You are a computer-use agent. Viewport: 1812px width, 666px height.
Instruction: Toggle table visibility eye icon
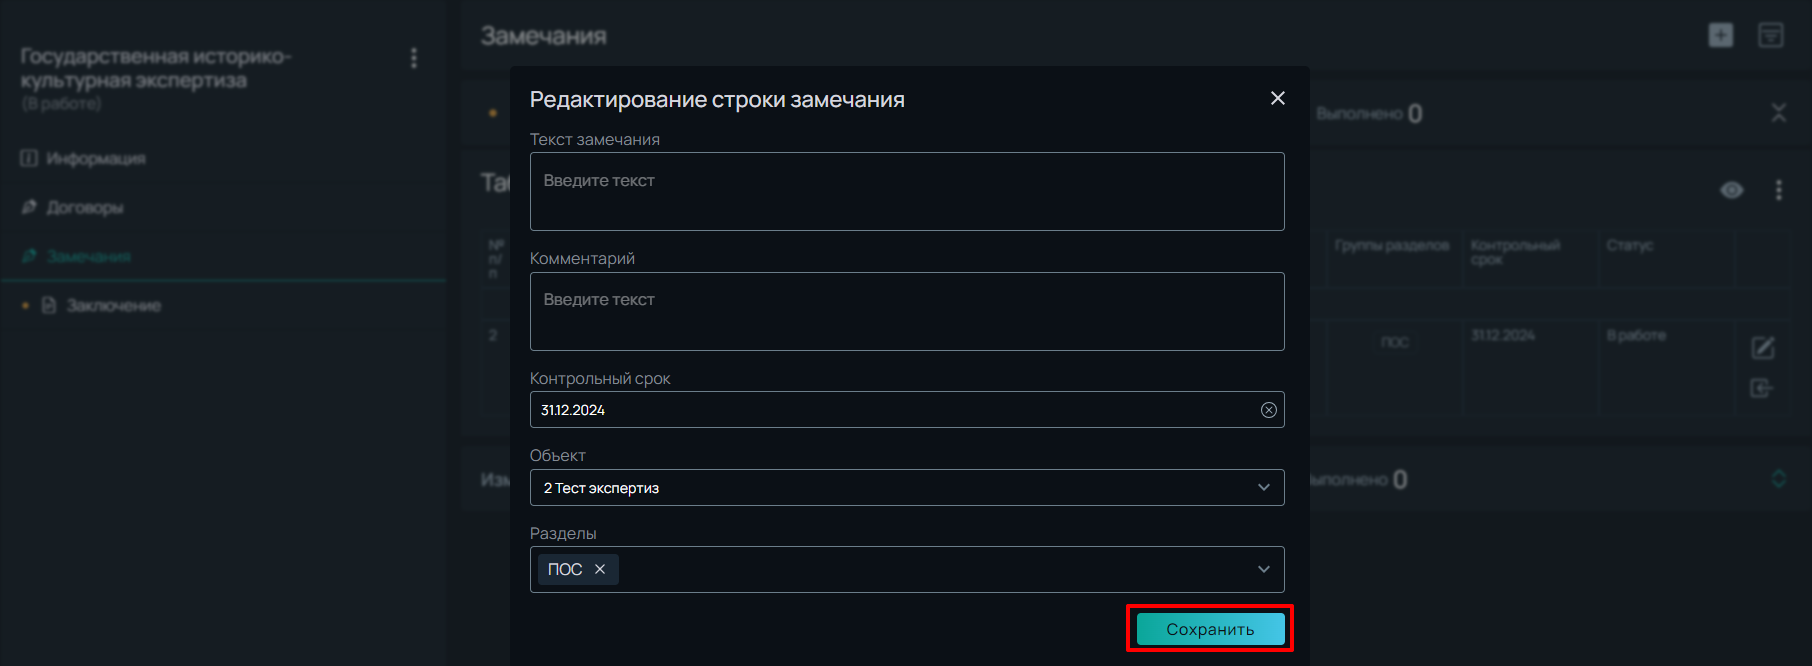pos(1731,190)
